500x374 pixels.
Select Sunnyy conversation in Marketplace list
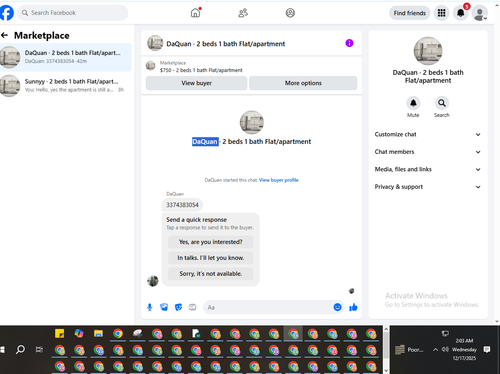(x=66, y=86)
